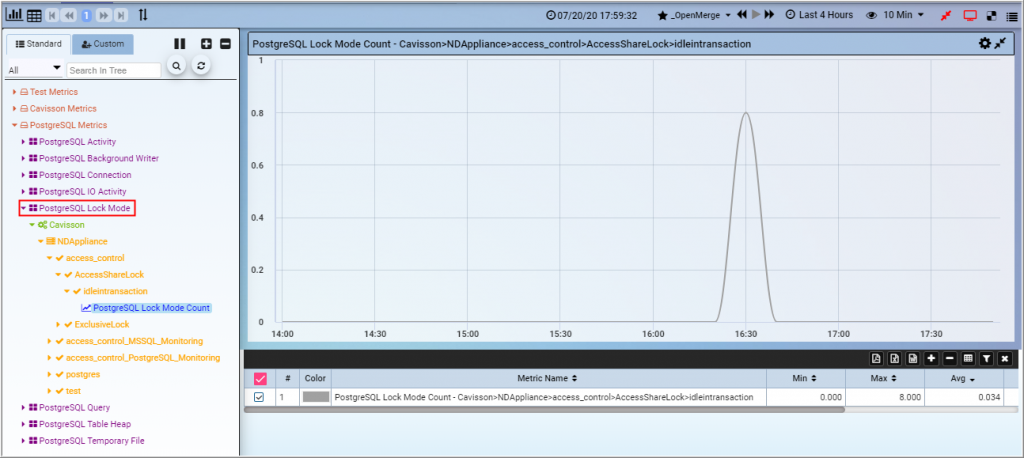The width and height of the screenshot is (1024, 458).
Task: Click the red monitor icon
Action: (x=970, y=16)
